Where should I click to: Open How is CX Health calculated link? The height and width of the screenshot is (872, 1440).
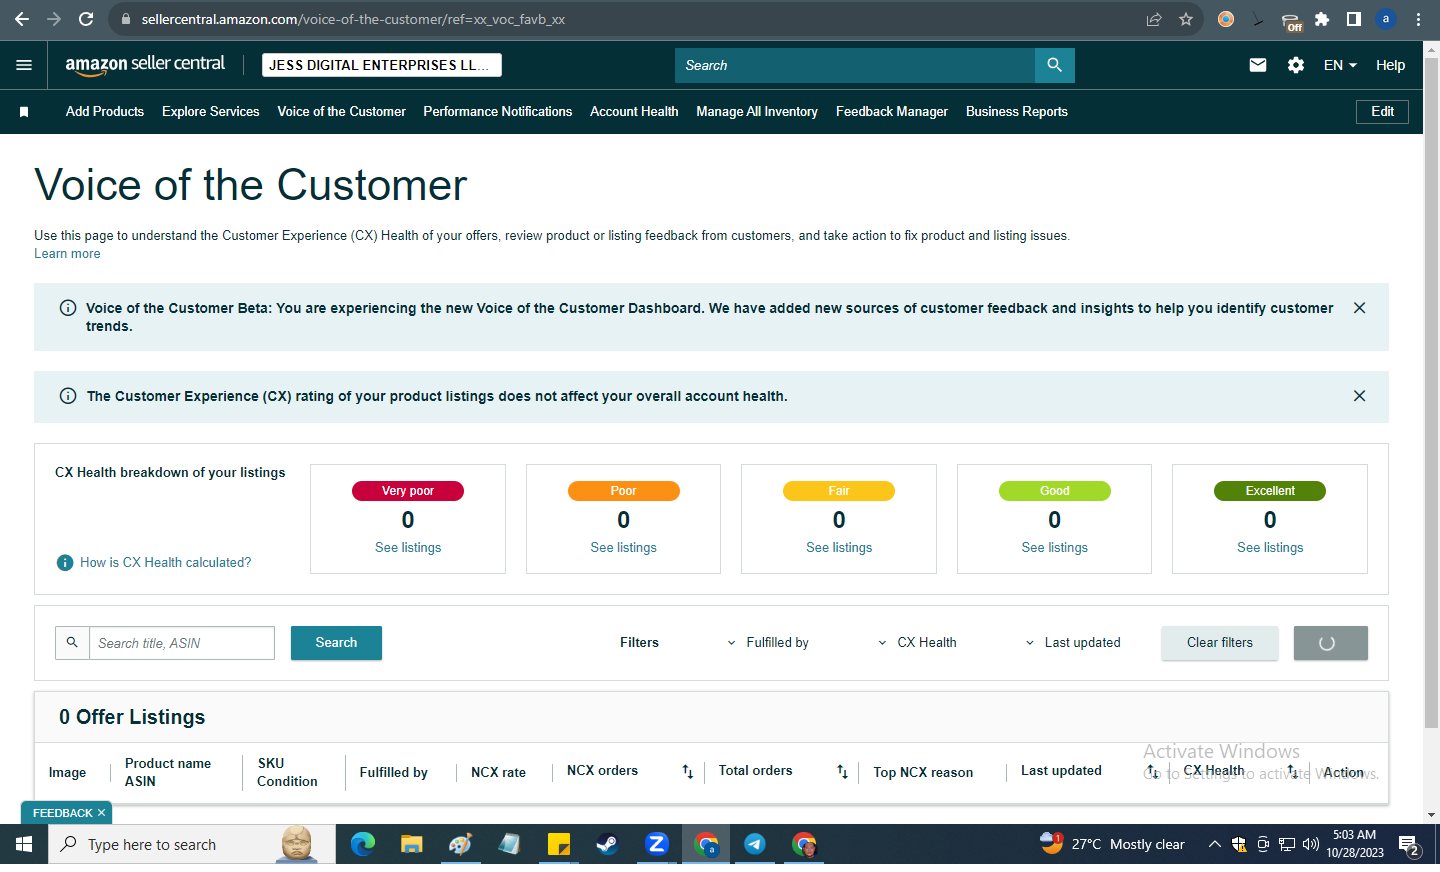click(x=166, y=563)
